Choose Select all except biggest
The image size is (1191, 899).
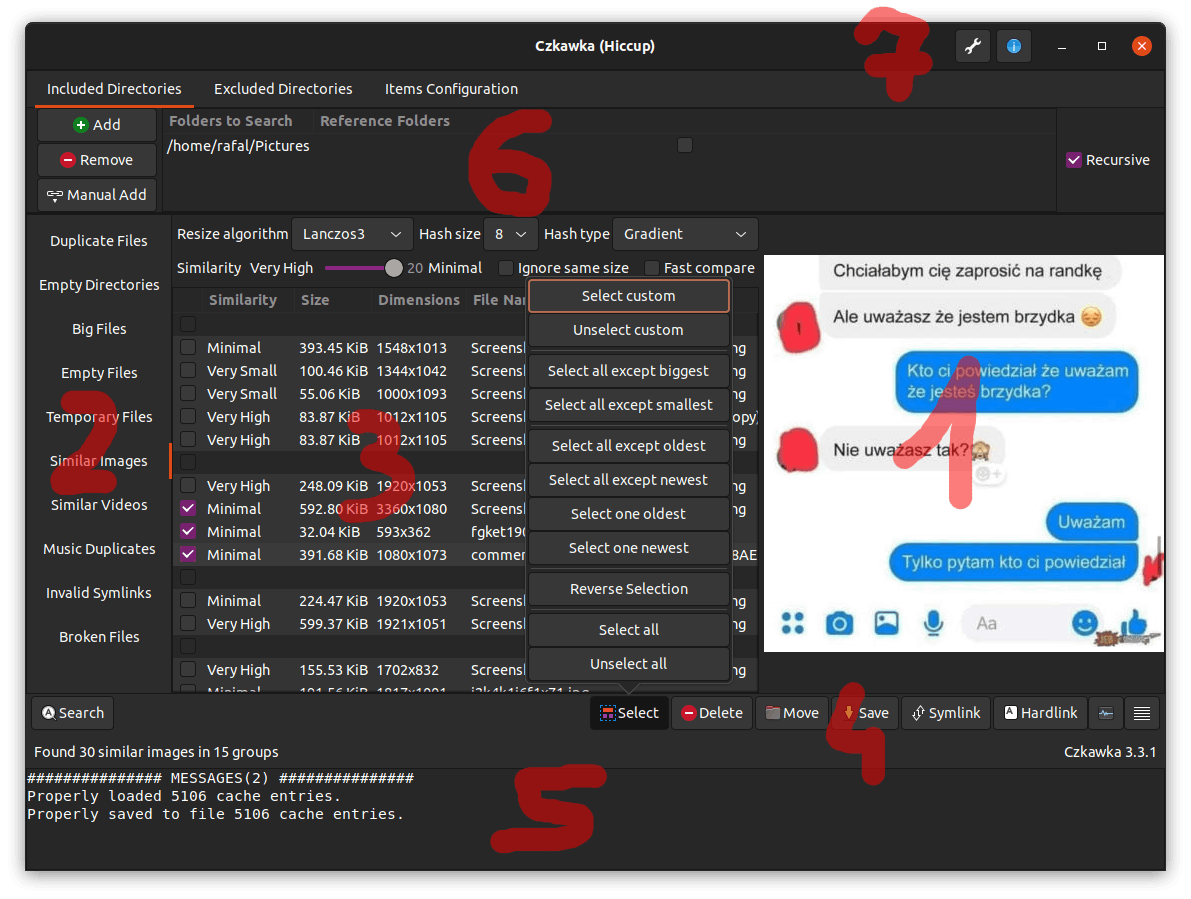point(628,371)
